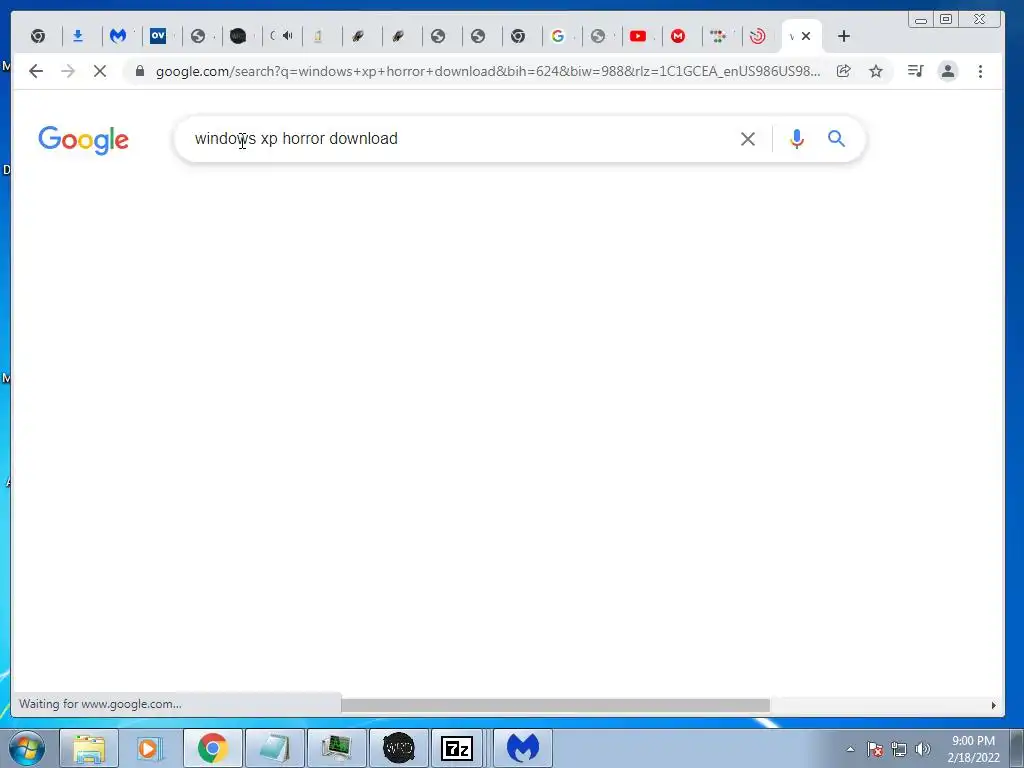
Task: Show hidden system tray icons
Action: (850, 749)
